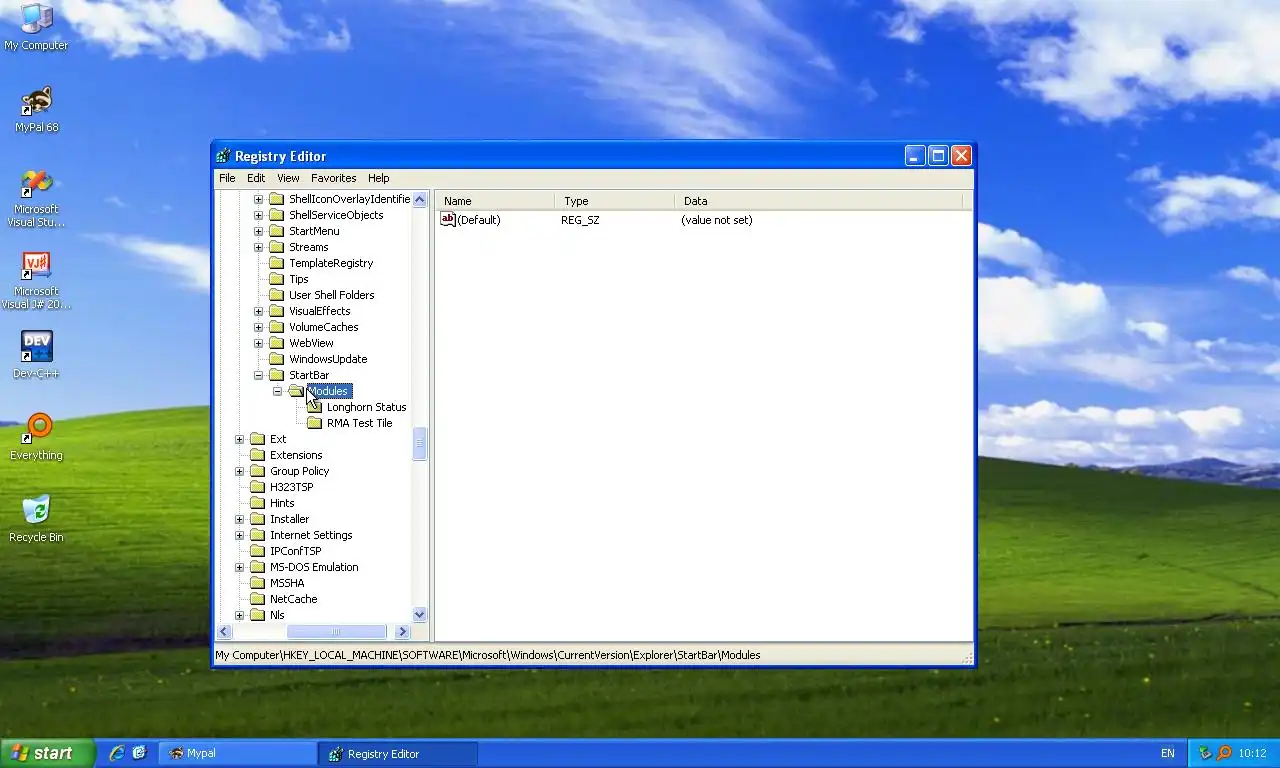
Task: Click the WindowsUpdate folder icon
Action: [277, 359]
